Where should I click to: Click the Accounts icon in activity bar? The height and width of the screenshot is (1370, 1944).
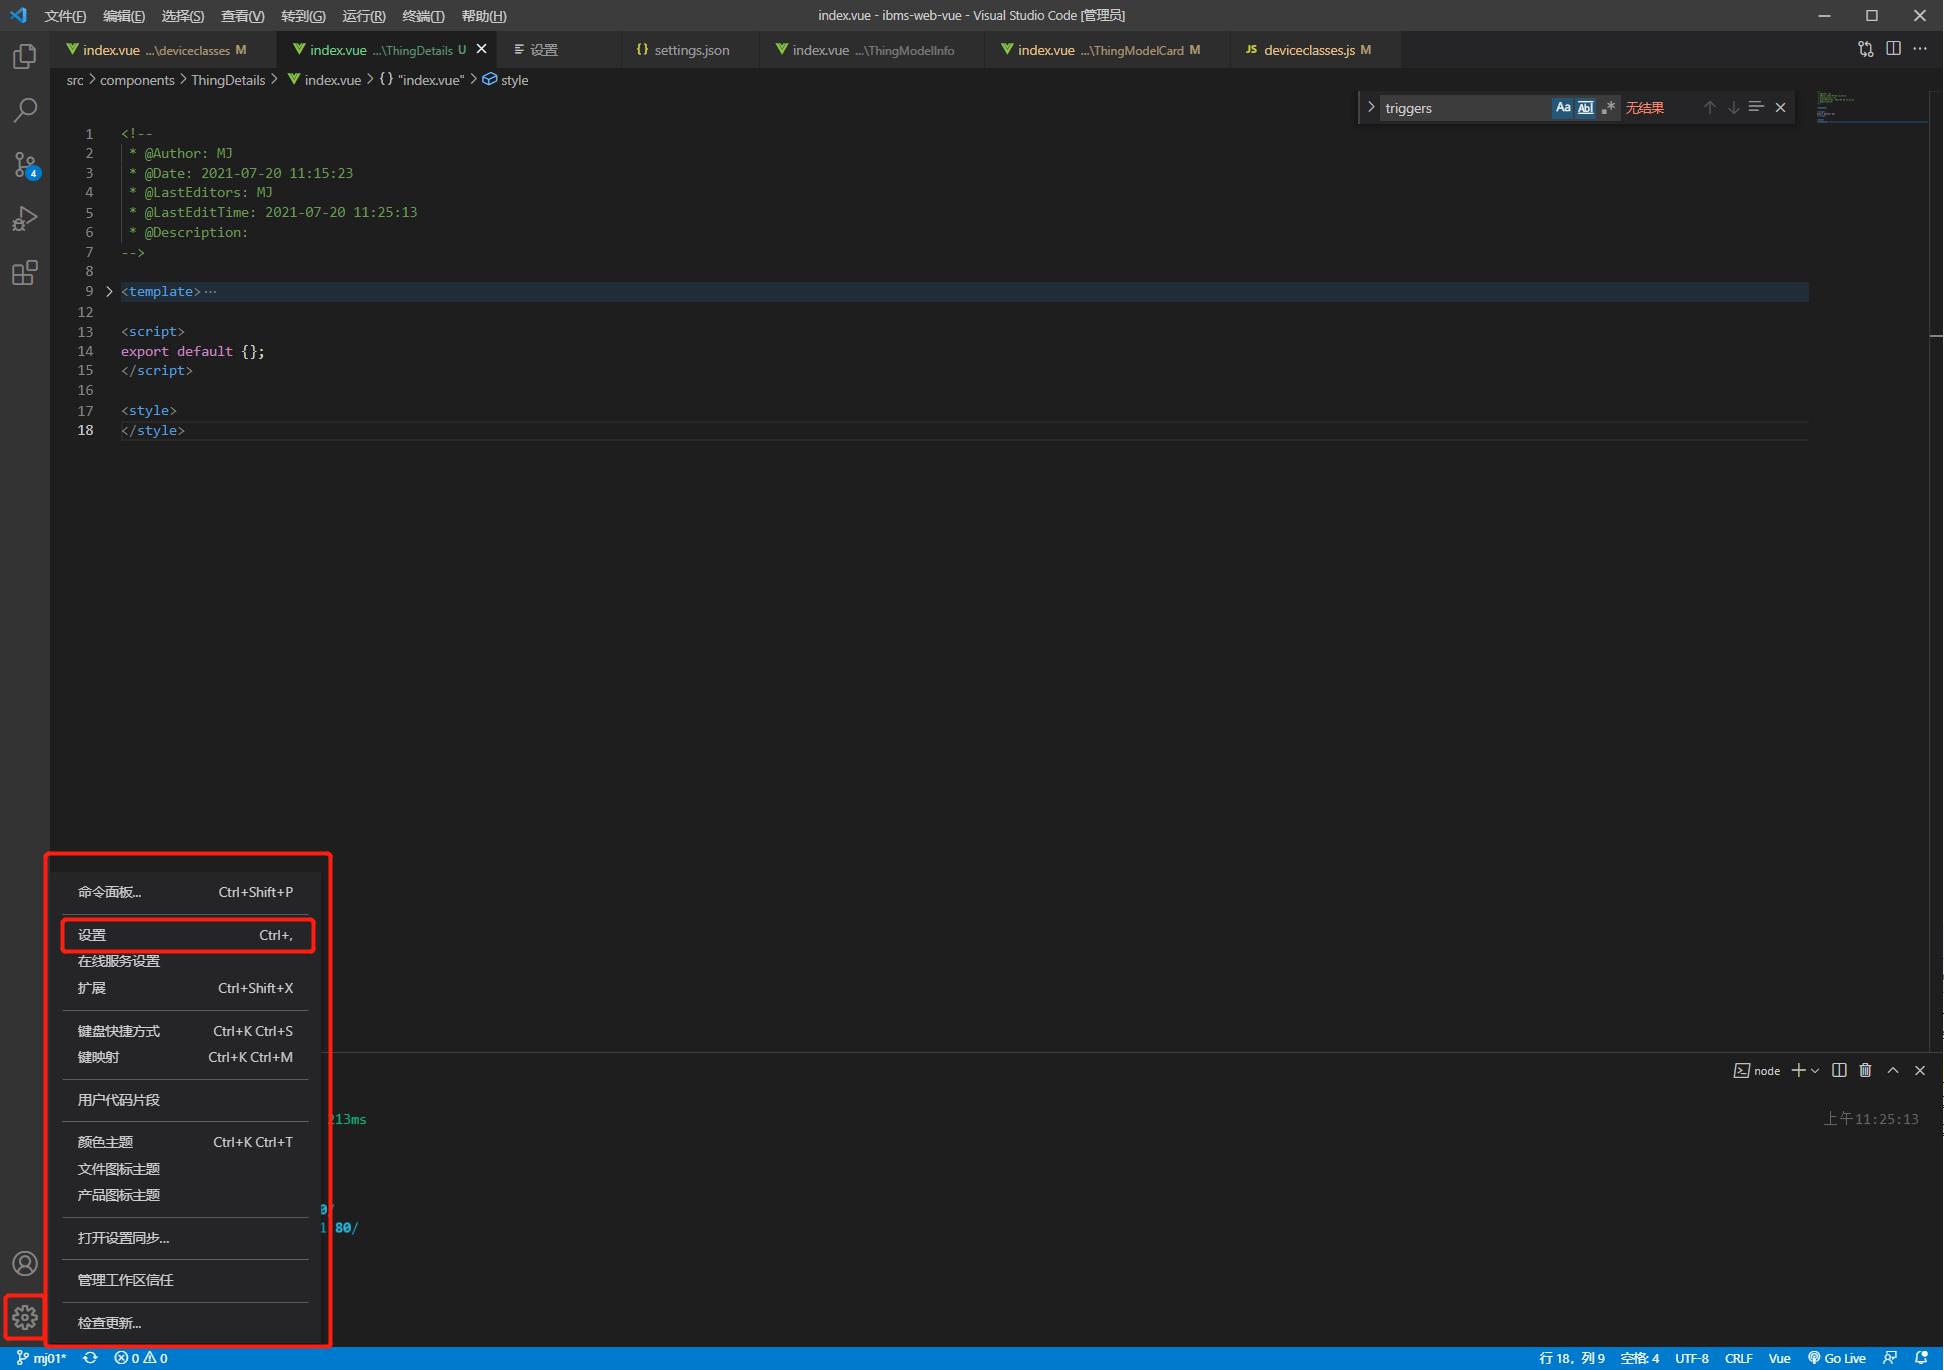click(x=25, y=1263)
